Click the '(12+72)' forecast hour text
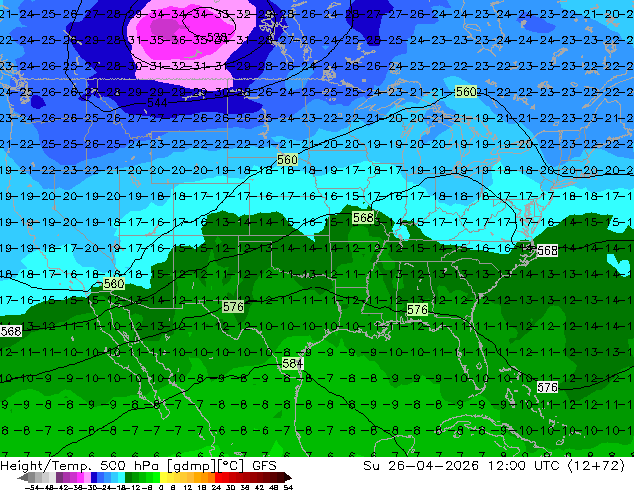Viewport: 634px width, 490px height. 597,466
